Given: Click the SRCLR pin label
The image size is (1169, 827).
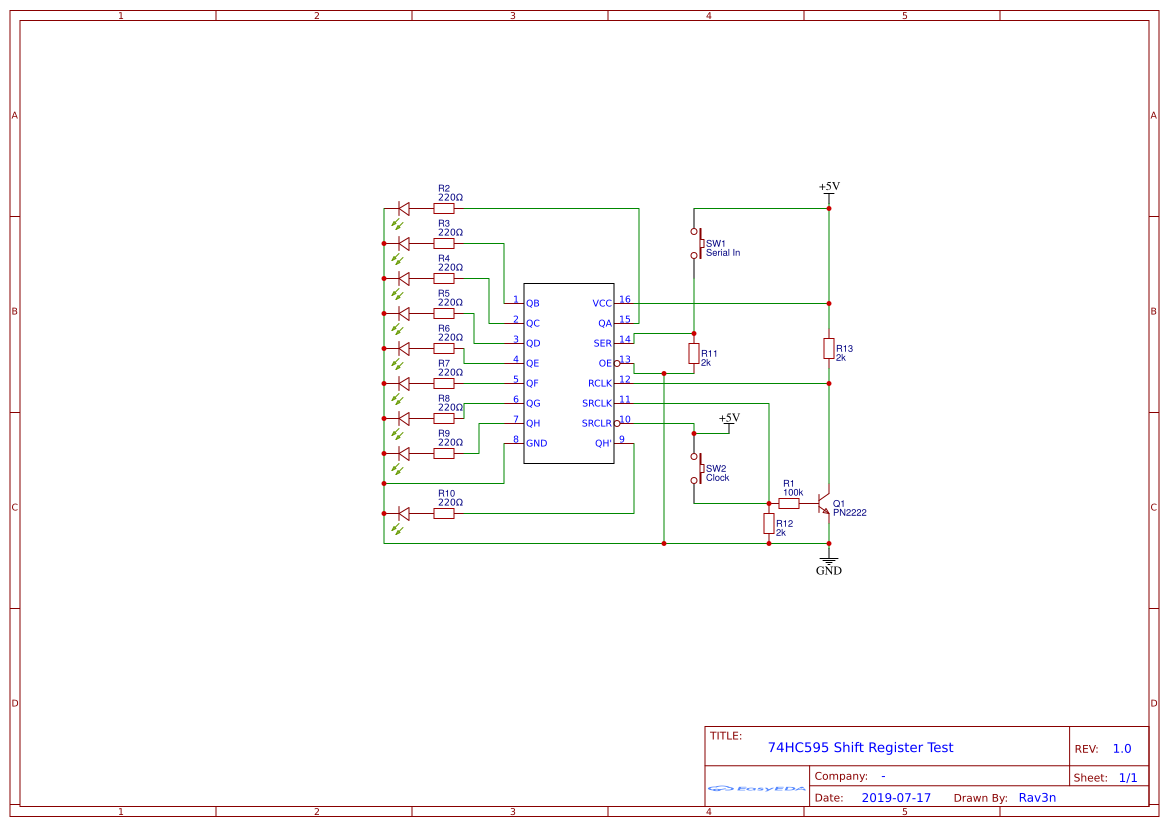Looking at the screenshot, I should pos(596,424).
